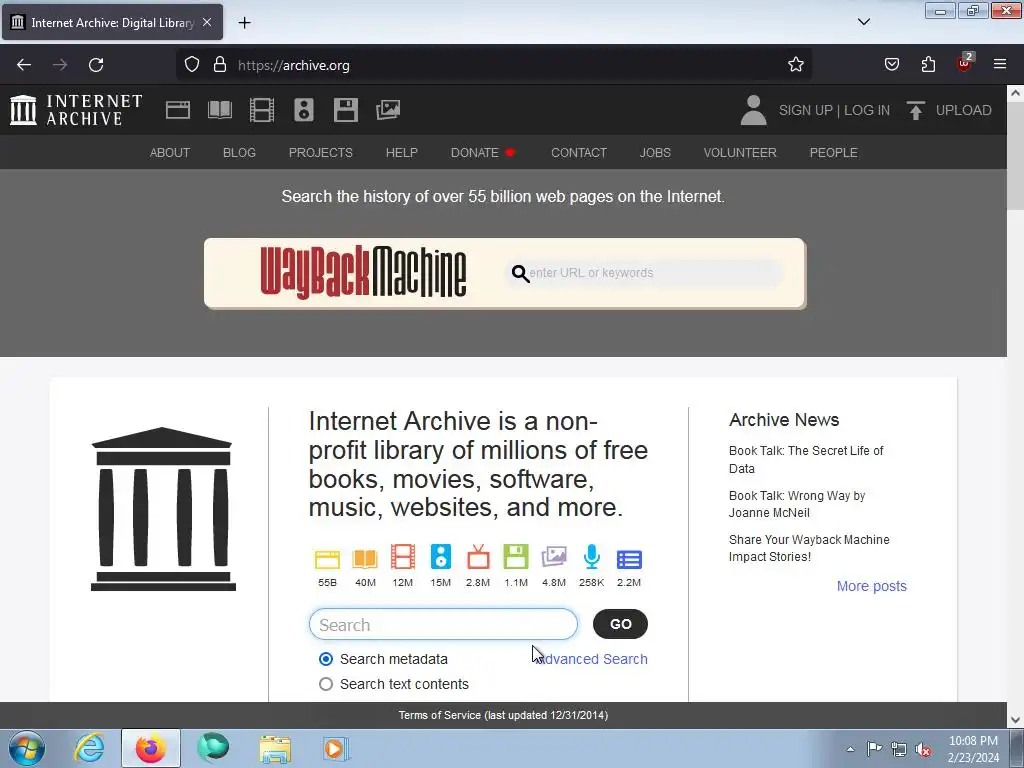Click the GO search button
The height and width of the screenshot is (768, 1024).
(620, 624)
